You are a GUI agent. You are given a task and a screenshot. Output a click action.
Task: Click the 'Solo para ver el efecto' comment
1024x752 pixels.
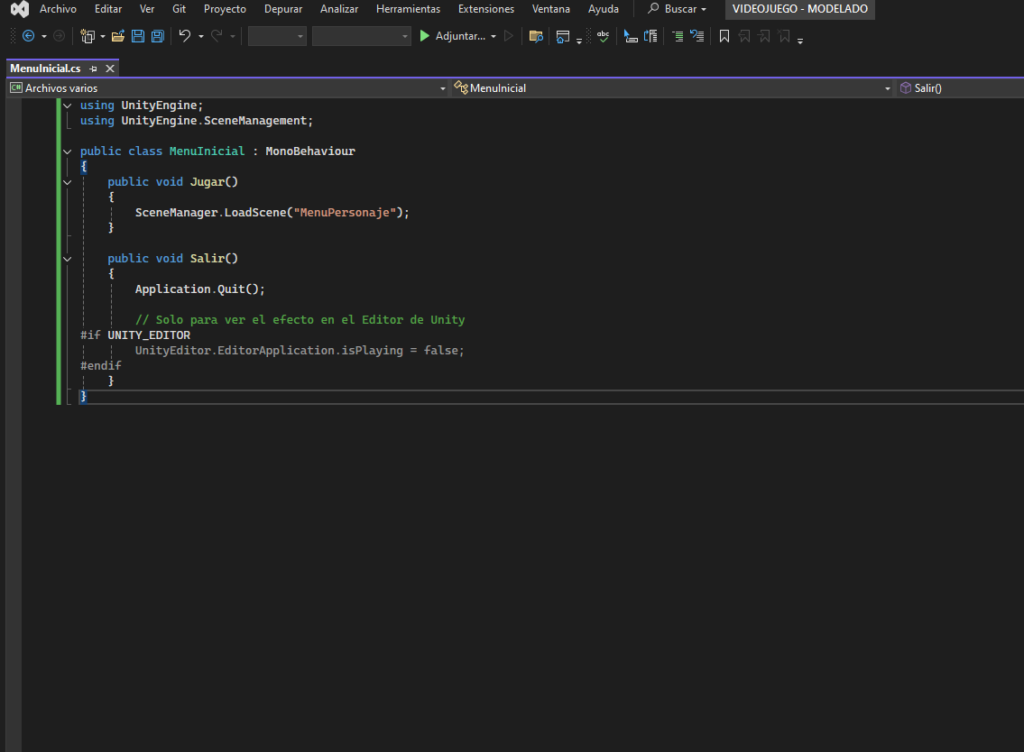coord(300,320)
